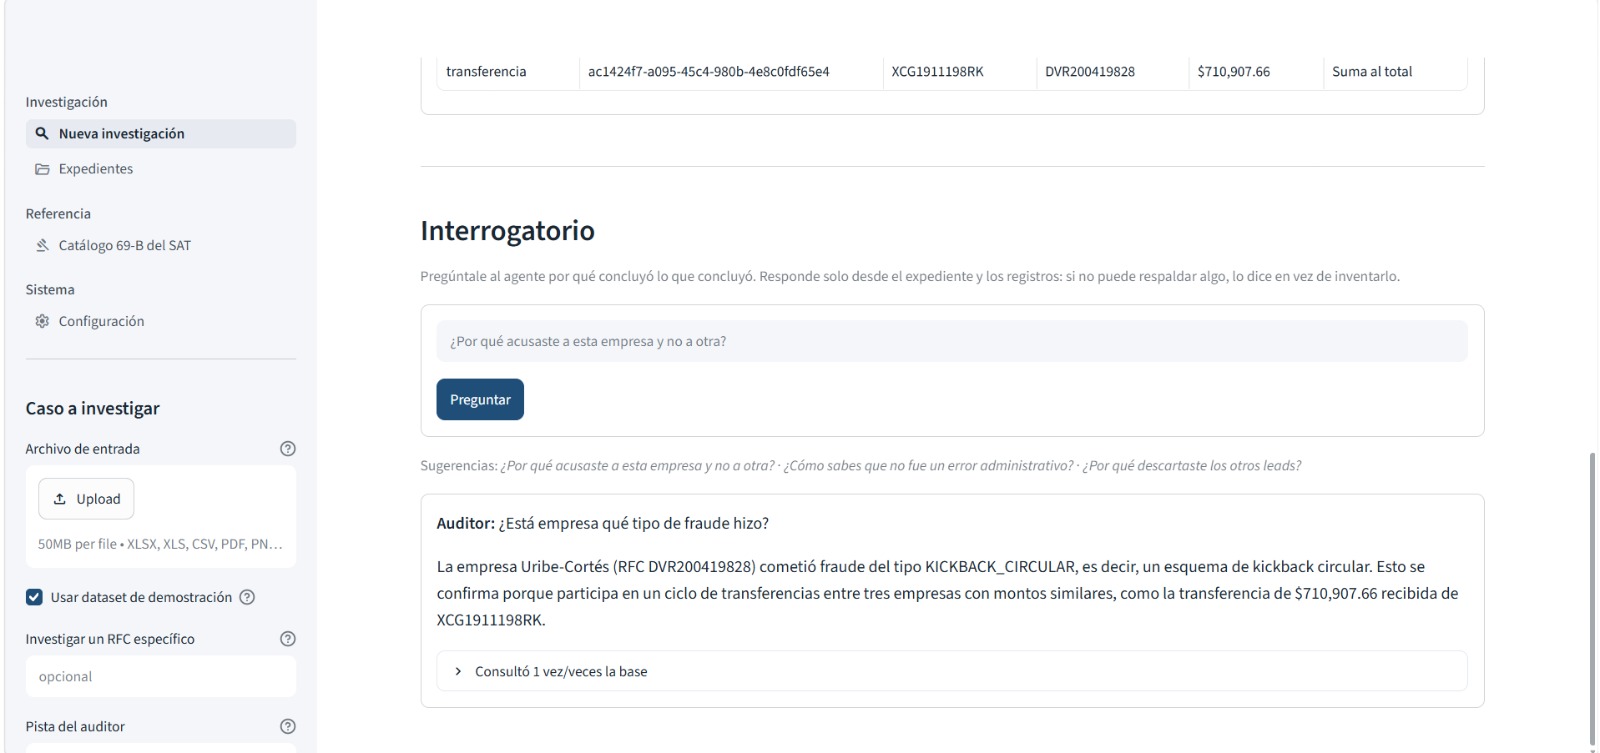Click the folder icon next to Expedientes

click(x=42, y=169)
